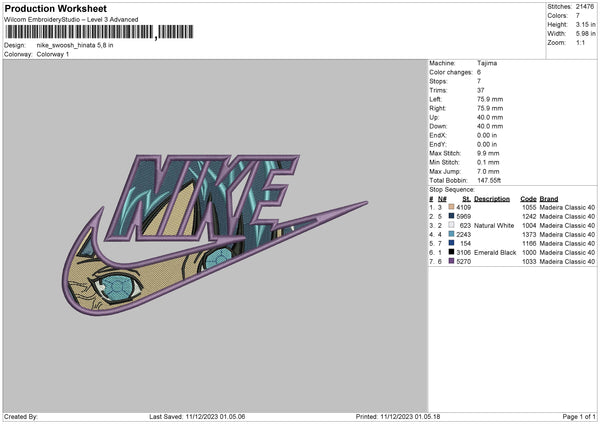Click the embroidered Nike swoosh design preview
The height and width of the screenshot is (424, 600).
214,235
